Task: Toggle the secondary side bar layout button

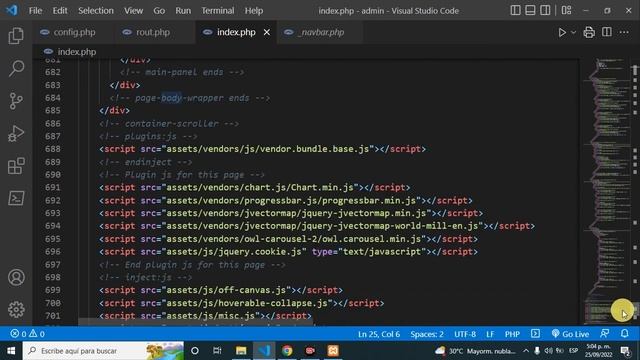Action: coord(545,10)
